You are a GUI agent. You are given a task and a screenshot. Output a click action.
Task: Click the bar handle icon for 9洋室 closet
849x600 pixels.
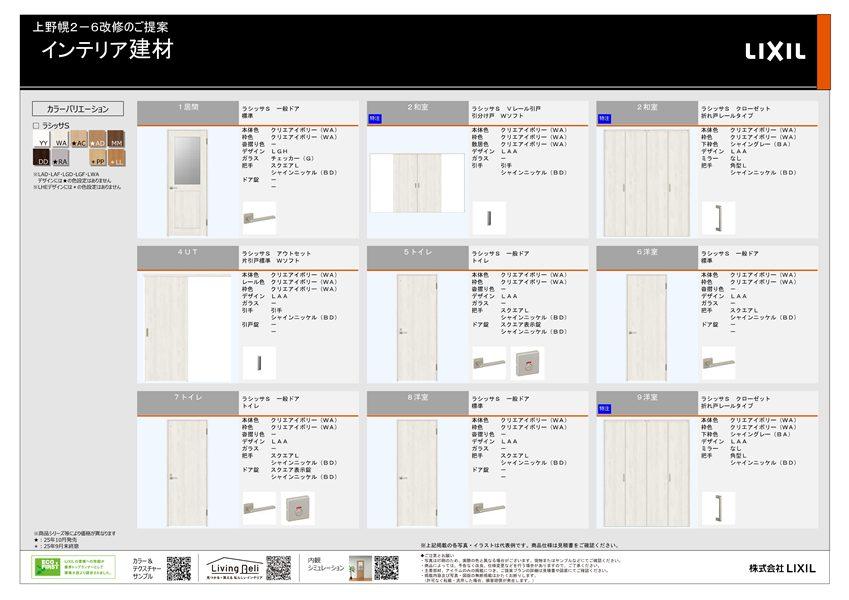718,508
